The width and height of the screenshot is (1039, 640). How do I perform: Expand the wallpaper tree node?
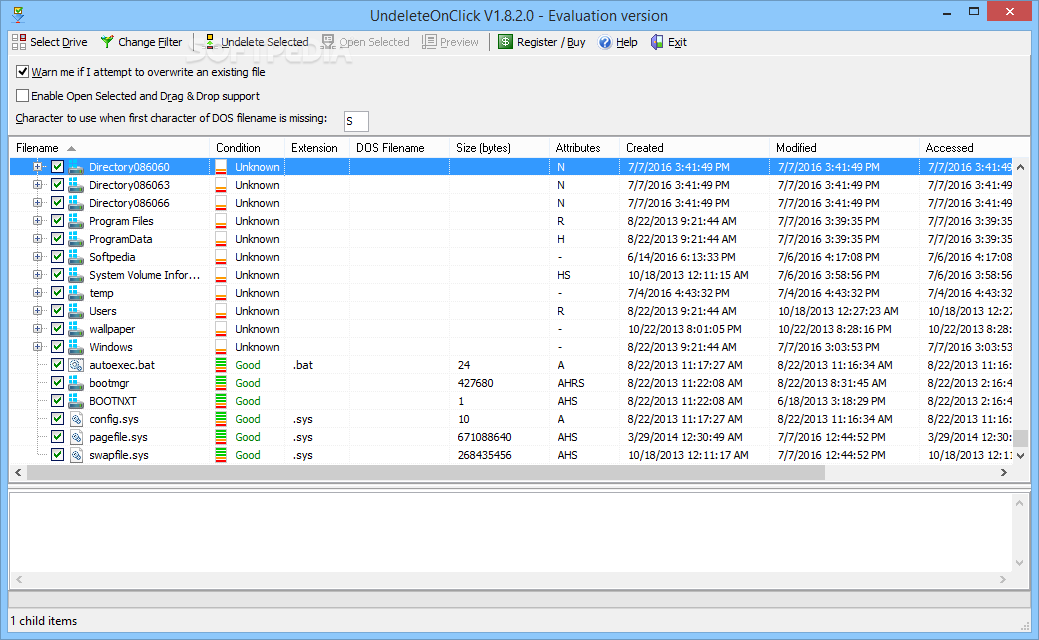click(x=38, y=329)
